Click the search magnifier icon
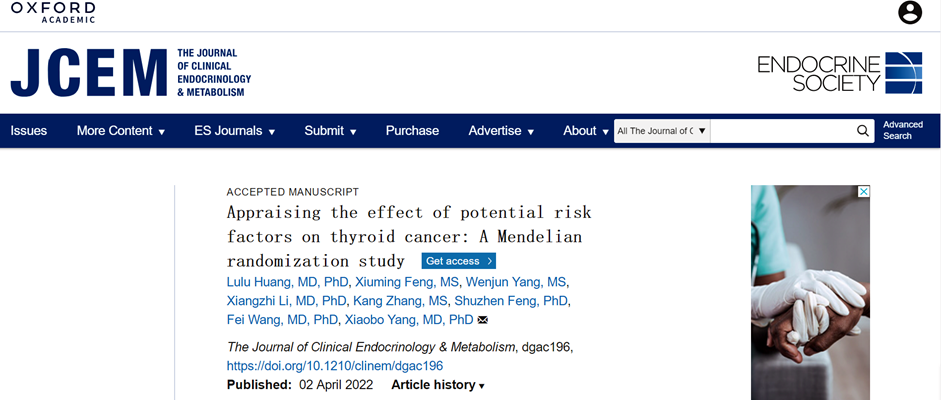941x400 pixels. (x=864, y=130)
